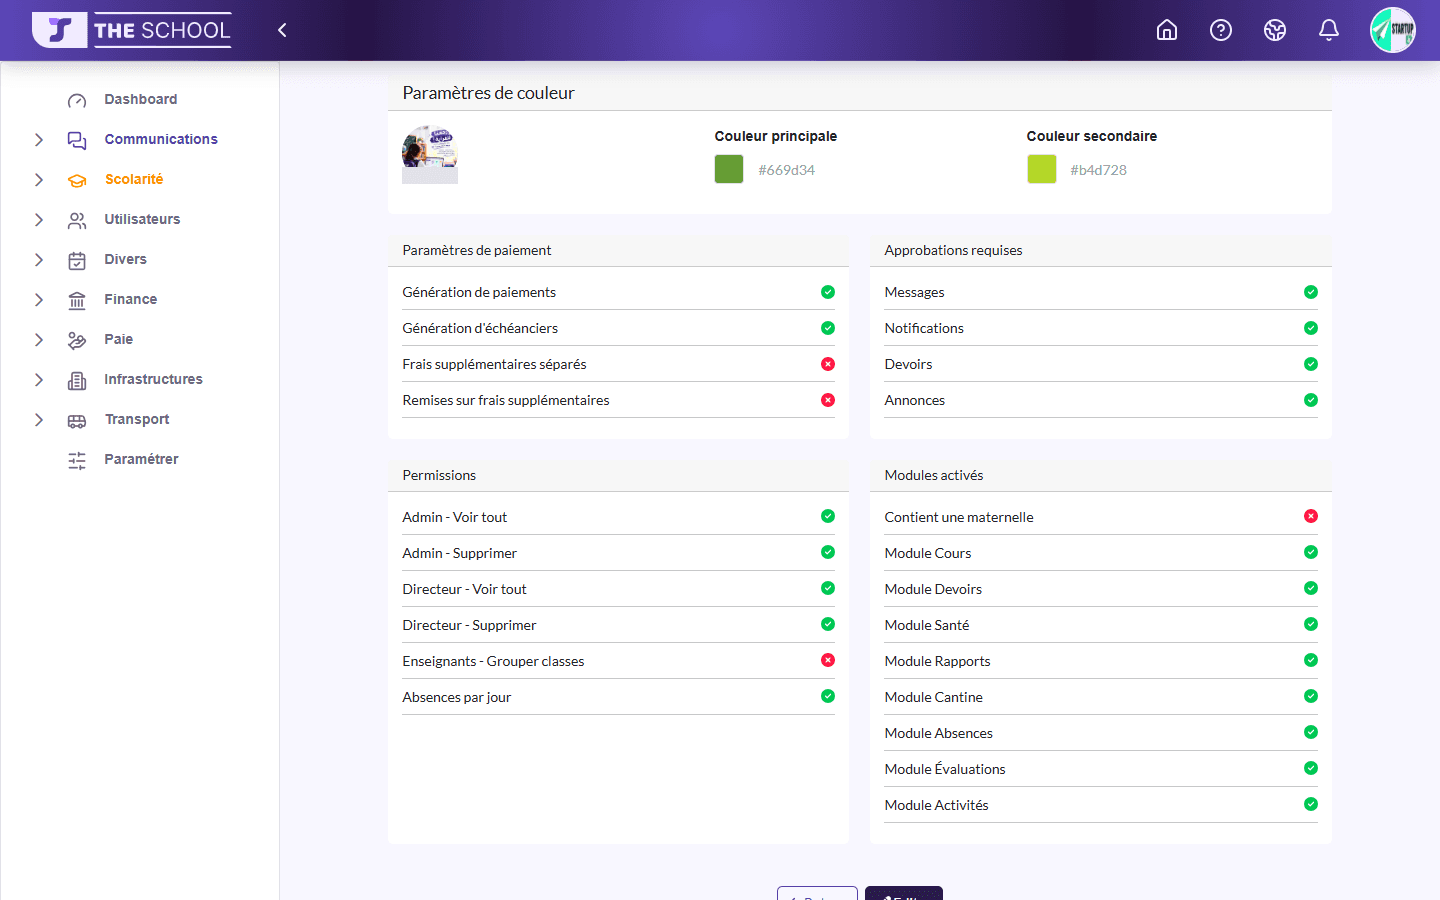1440x900 pixels.
Task: Click the secondary color lime swatch
Action: [1042, 169]
